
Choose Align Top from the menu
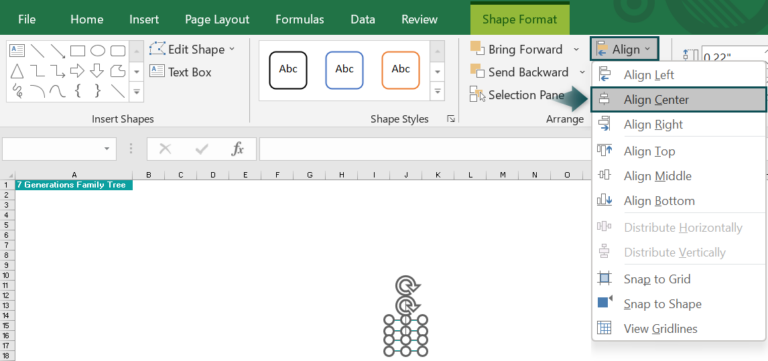[x=678, y=151]
